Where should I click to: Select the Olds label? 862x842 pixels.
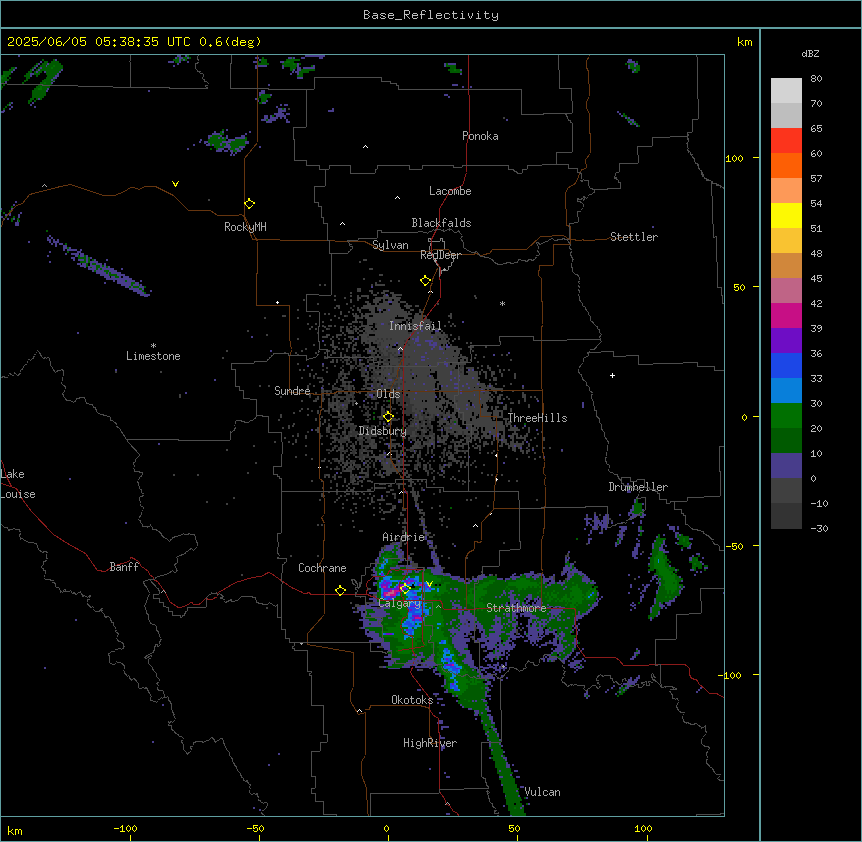tap(388, 394)
